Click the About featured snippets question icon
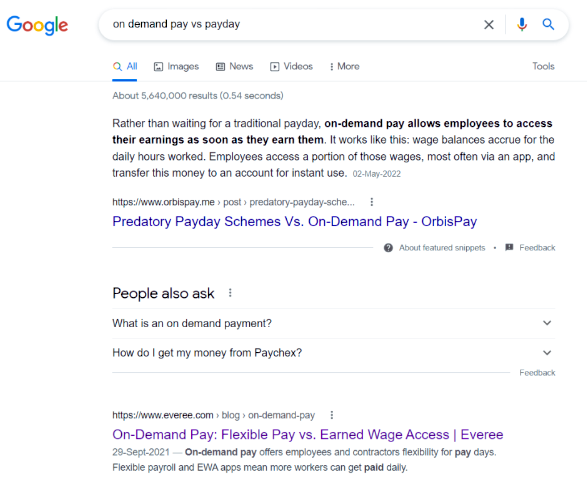The image size is (587, 499). (388, 248)
